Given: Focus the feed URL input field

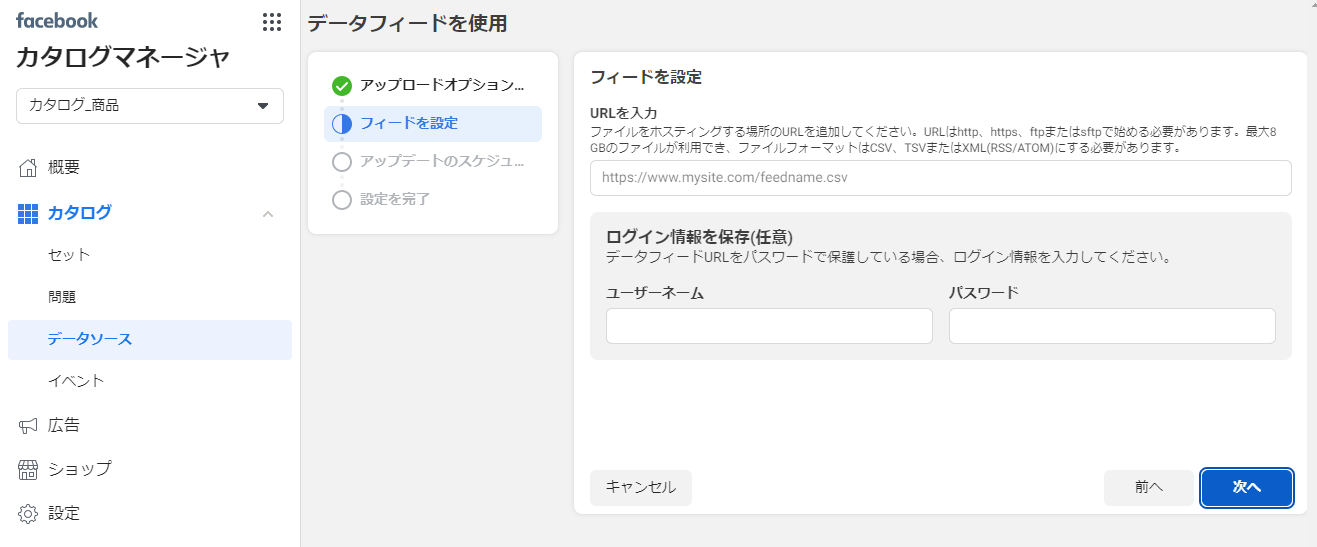Looking at the screenshot, I should pos(941,178).
